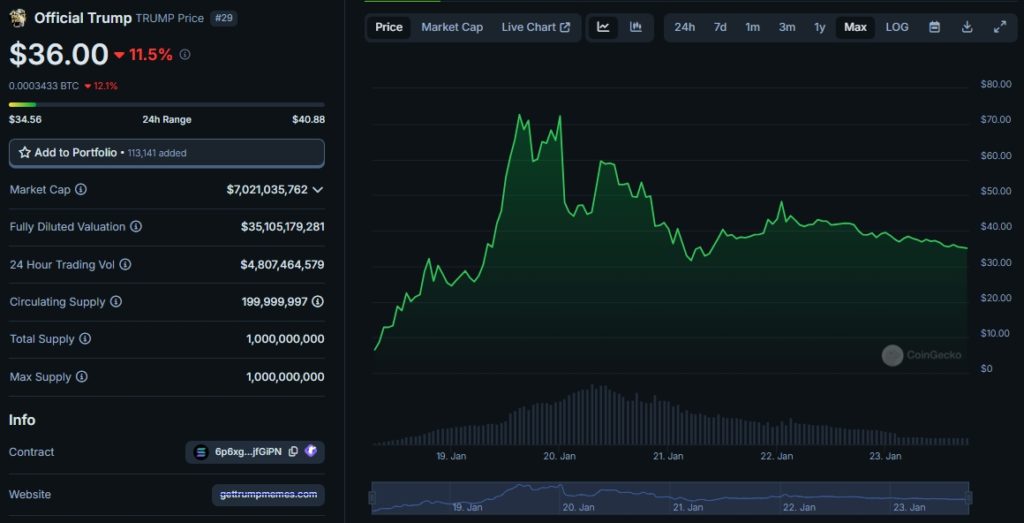This screenshot has height=523, width=1024.
Task: Open 24 Hour Trading Vol info icon
Action: (x=125, y=264)
